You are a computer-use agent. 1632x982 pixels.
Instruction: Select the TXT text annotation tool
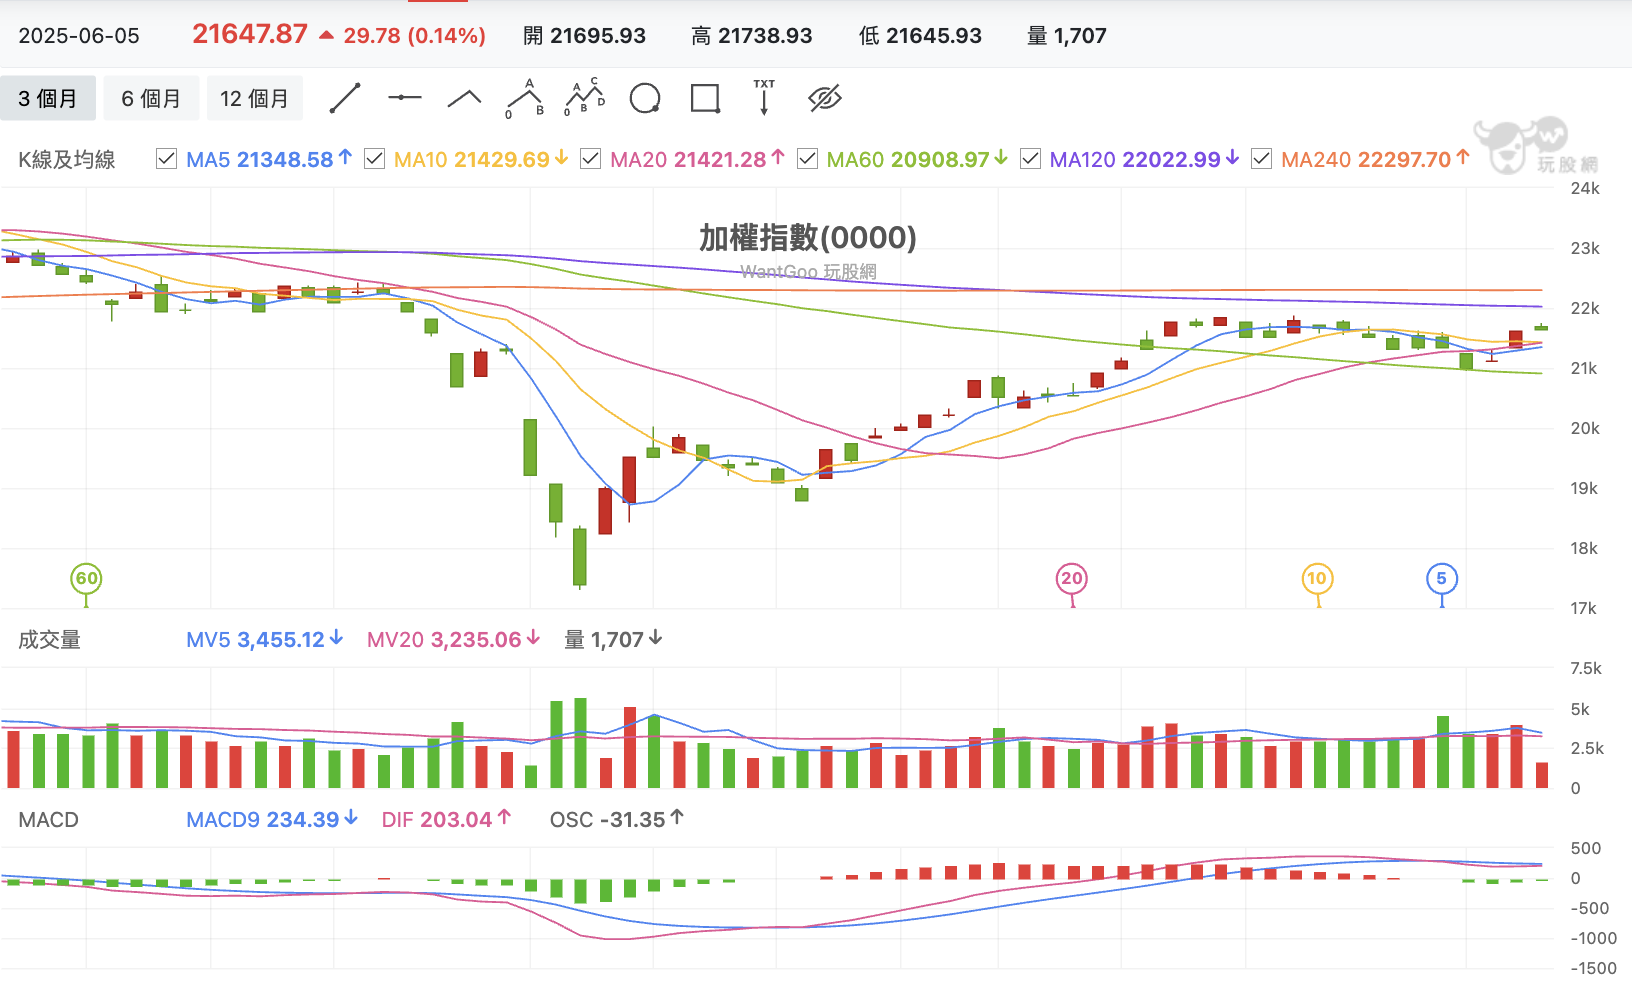pyautogui.click(x=764, y=98)
